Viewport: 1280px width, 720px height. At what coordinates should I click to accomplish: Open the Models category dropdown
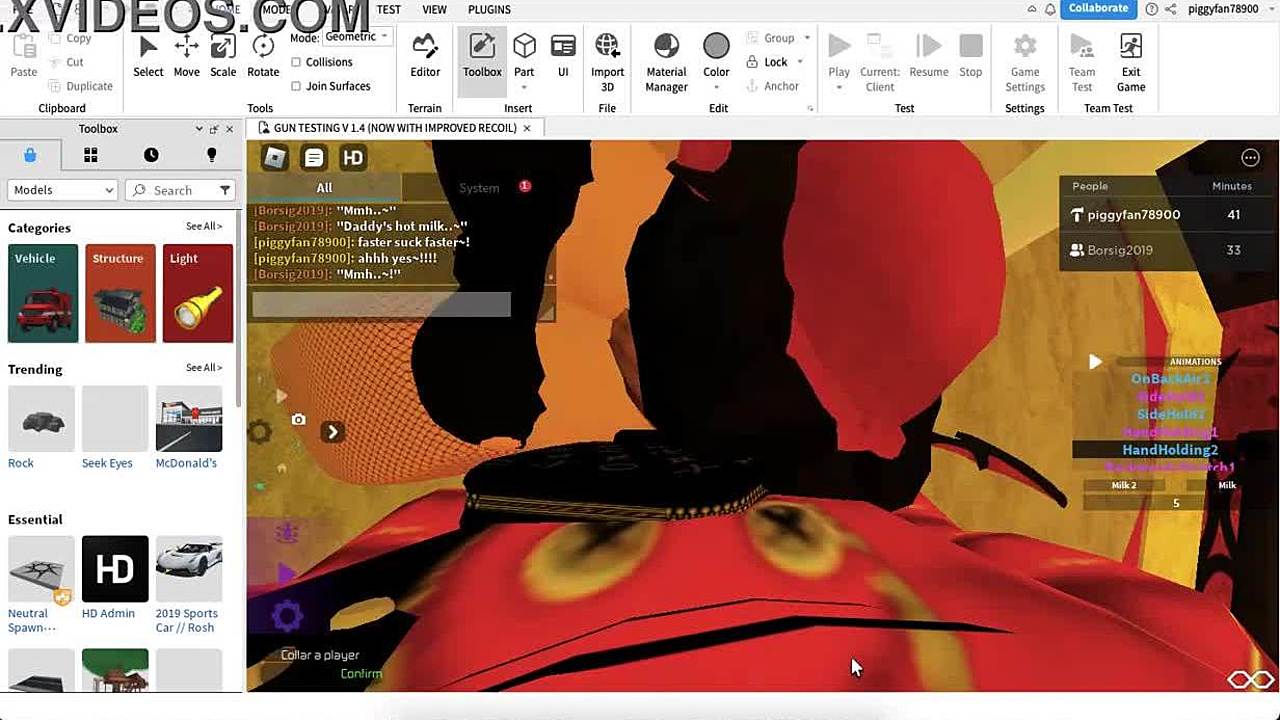coord(62,190)
